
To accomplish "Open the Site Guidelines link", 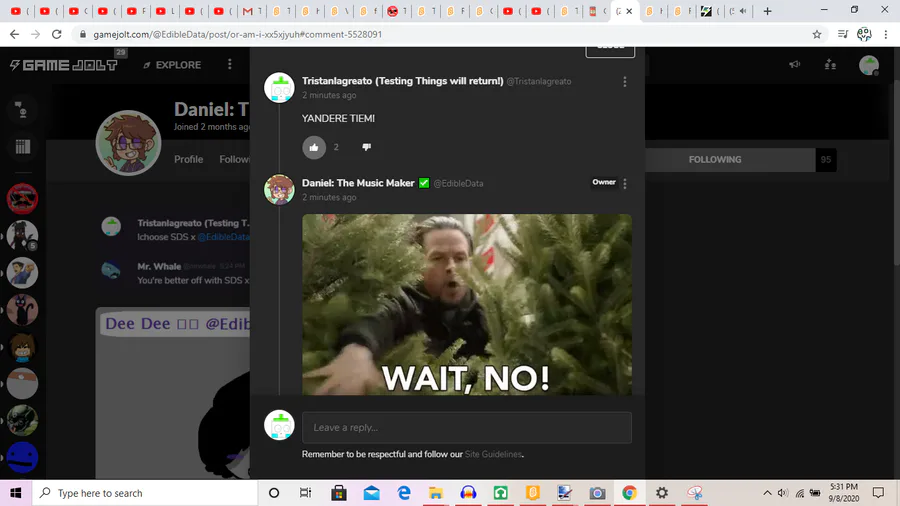I will [x=493, y=454].
